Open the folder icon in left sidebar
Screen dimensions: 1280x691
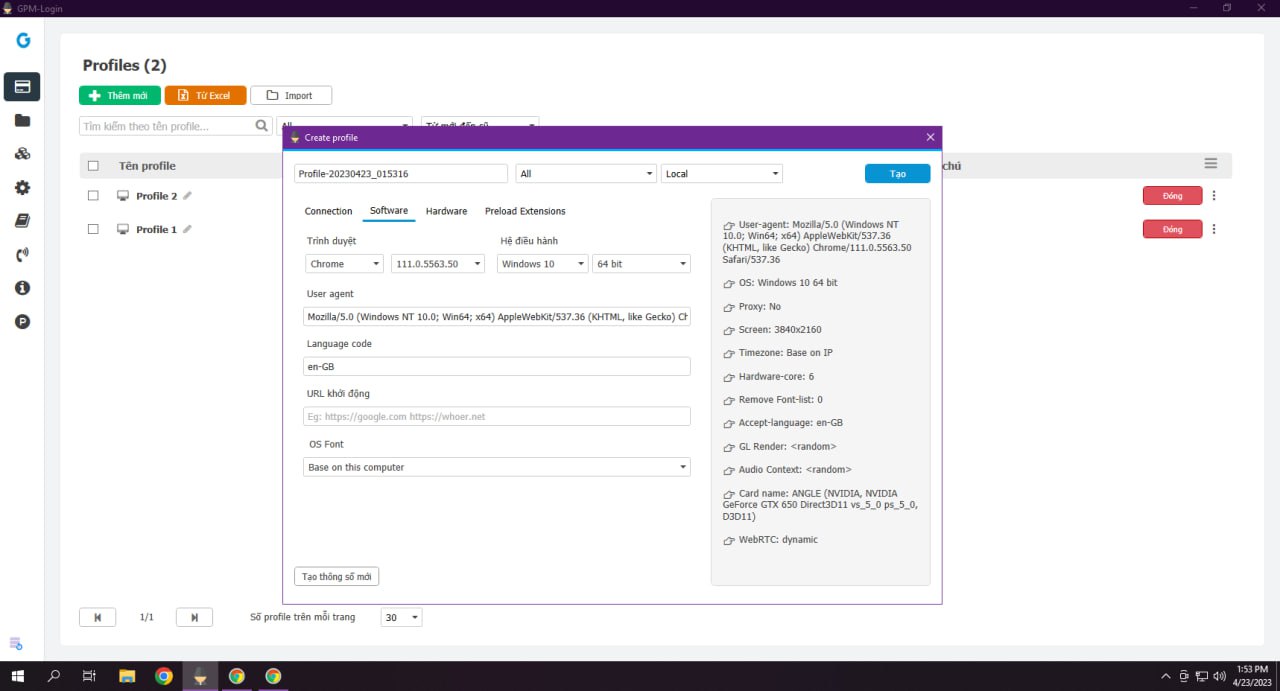pos(22,121)
